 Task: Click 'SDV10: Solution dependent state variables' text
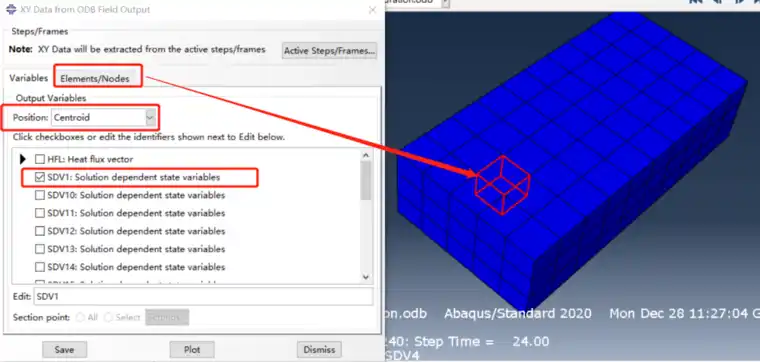[136, 195]
